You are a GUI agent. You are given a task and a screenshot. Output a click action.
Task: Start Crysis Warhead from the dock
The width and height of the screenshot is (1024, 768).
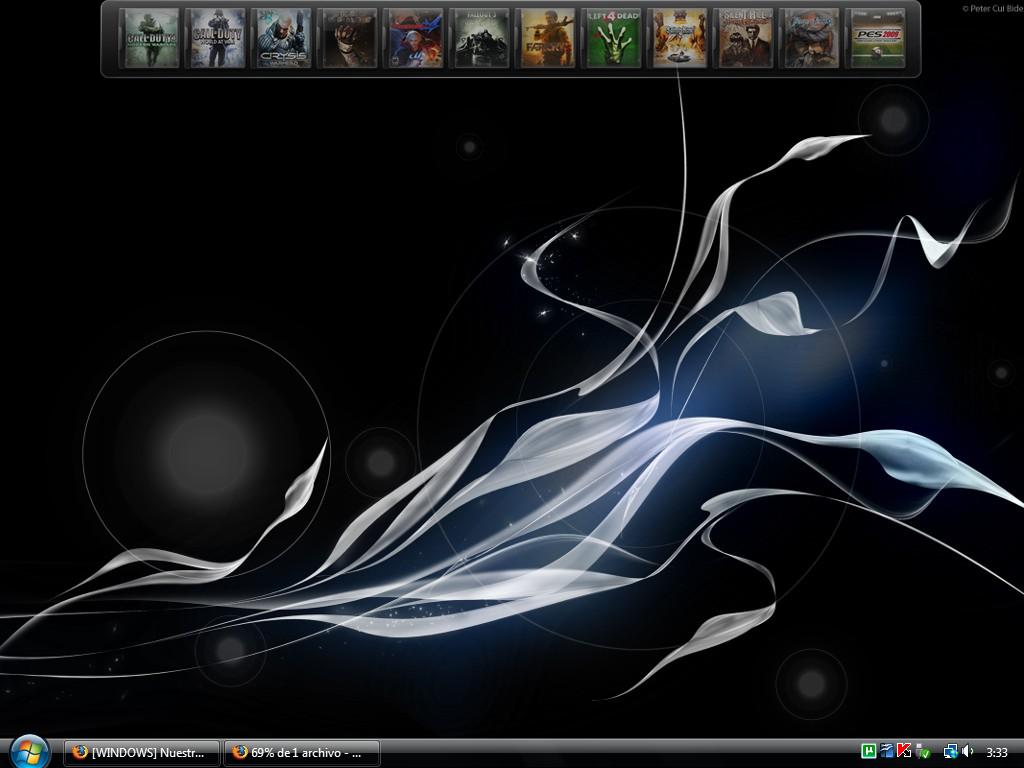pos(283,38)
